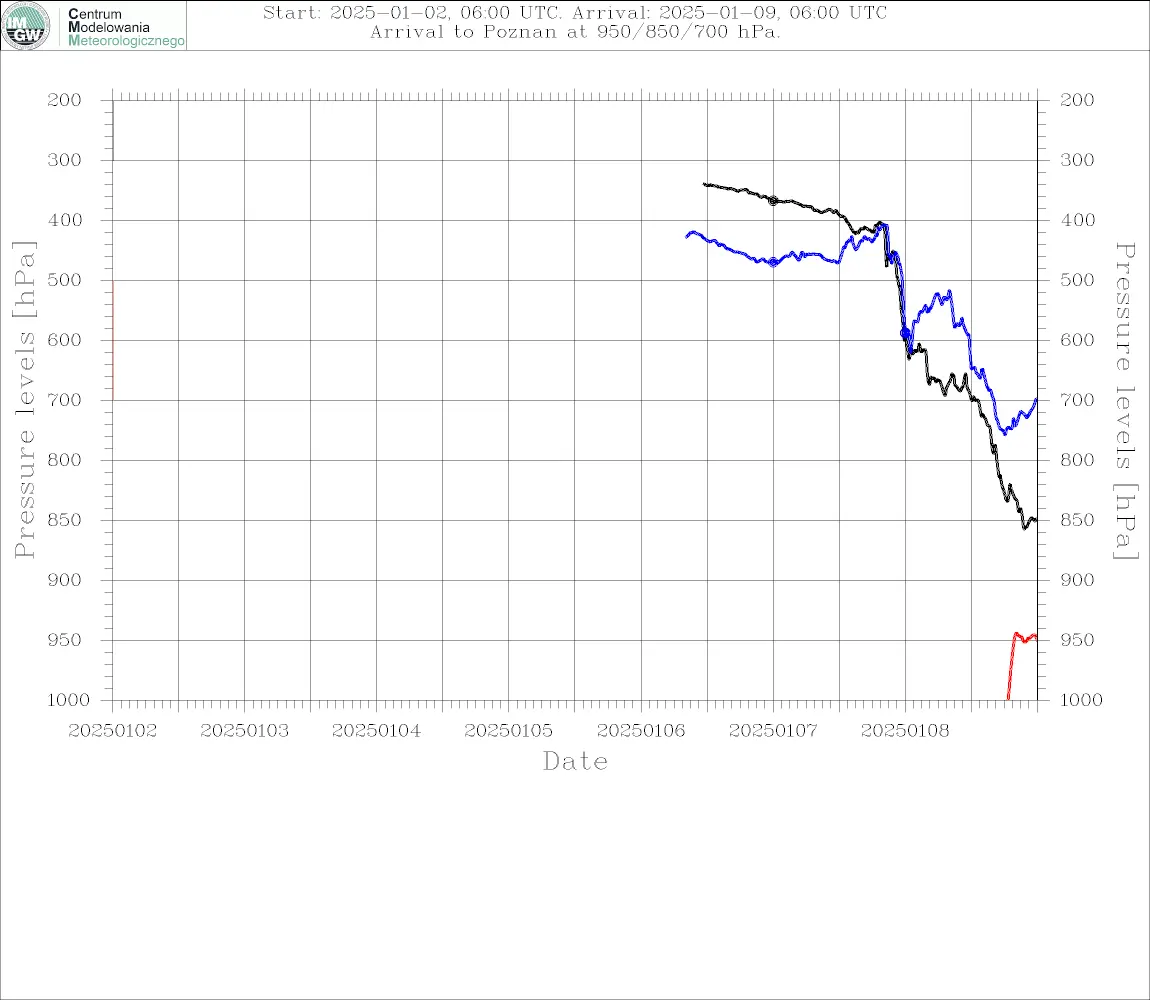This screenshot has width=1150, height=1000.
Task: Click the left axis 700 label
Action: point(65,401)
